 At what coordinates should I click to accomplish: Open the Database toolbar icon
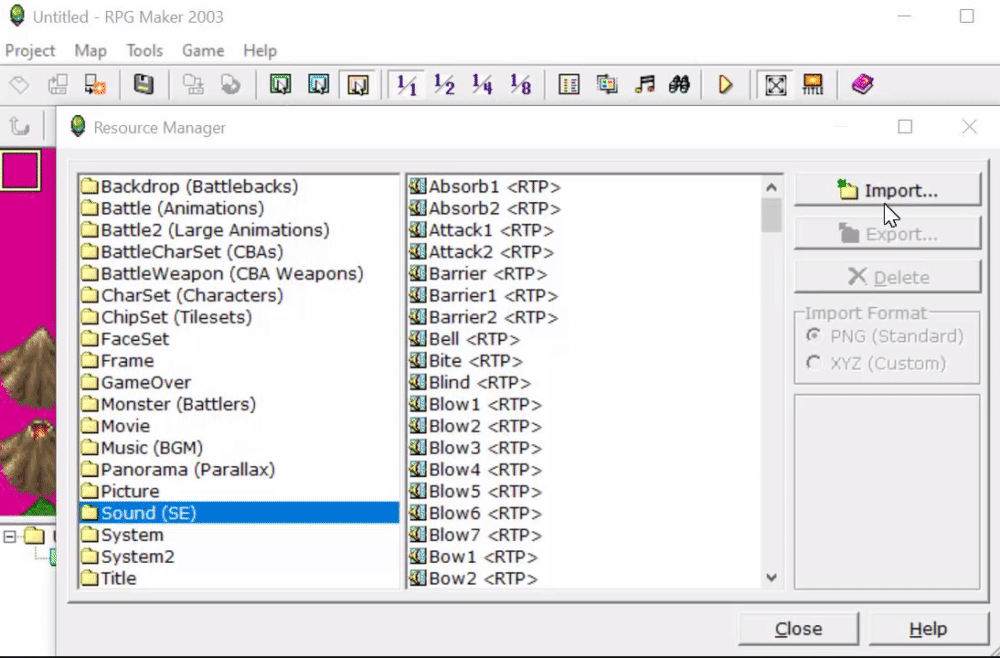pyautogui.click(x=569, y=85)
